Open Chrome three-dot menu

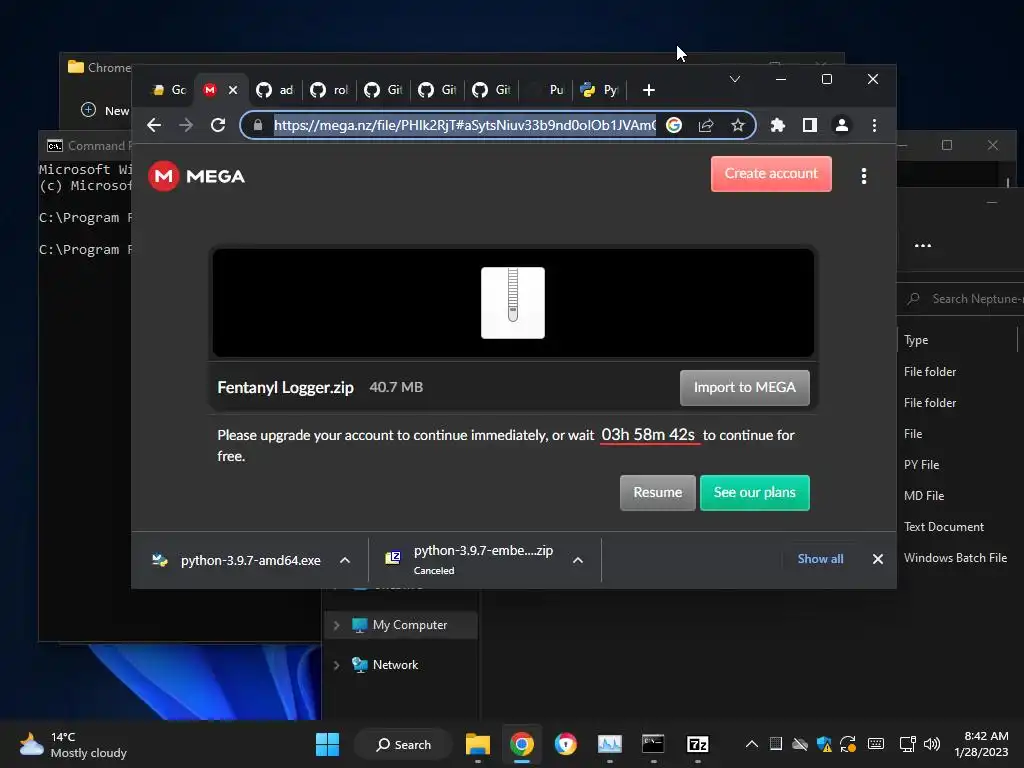coord(874,125)
